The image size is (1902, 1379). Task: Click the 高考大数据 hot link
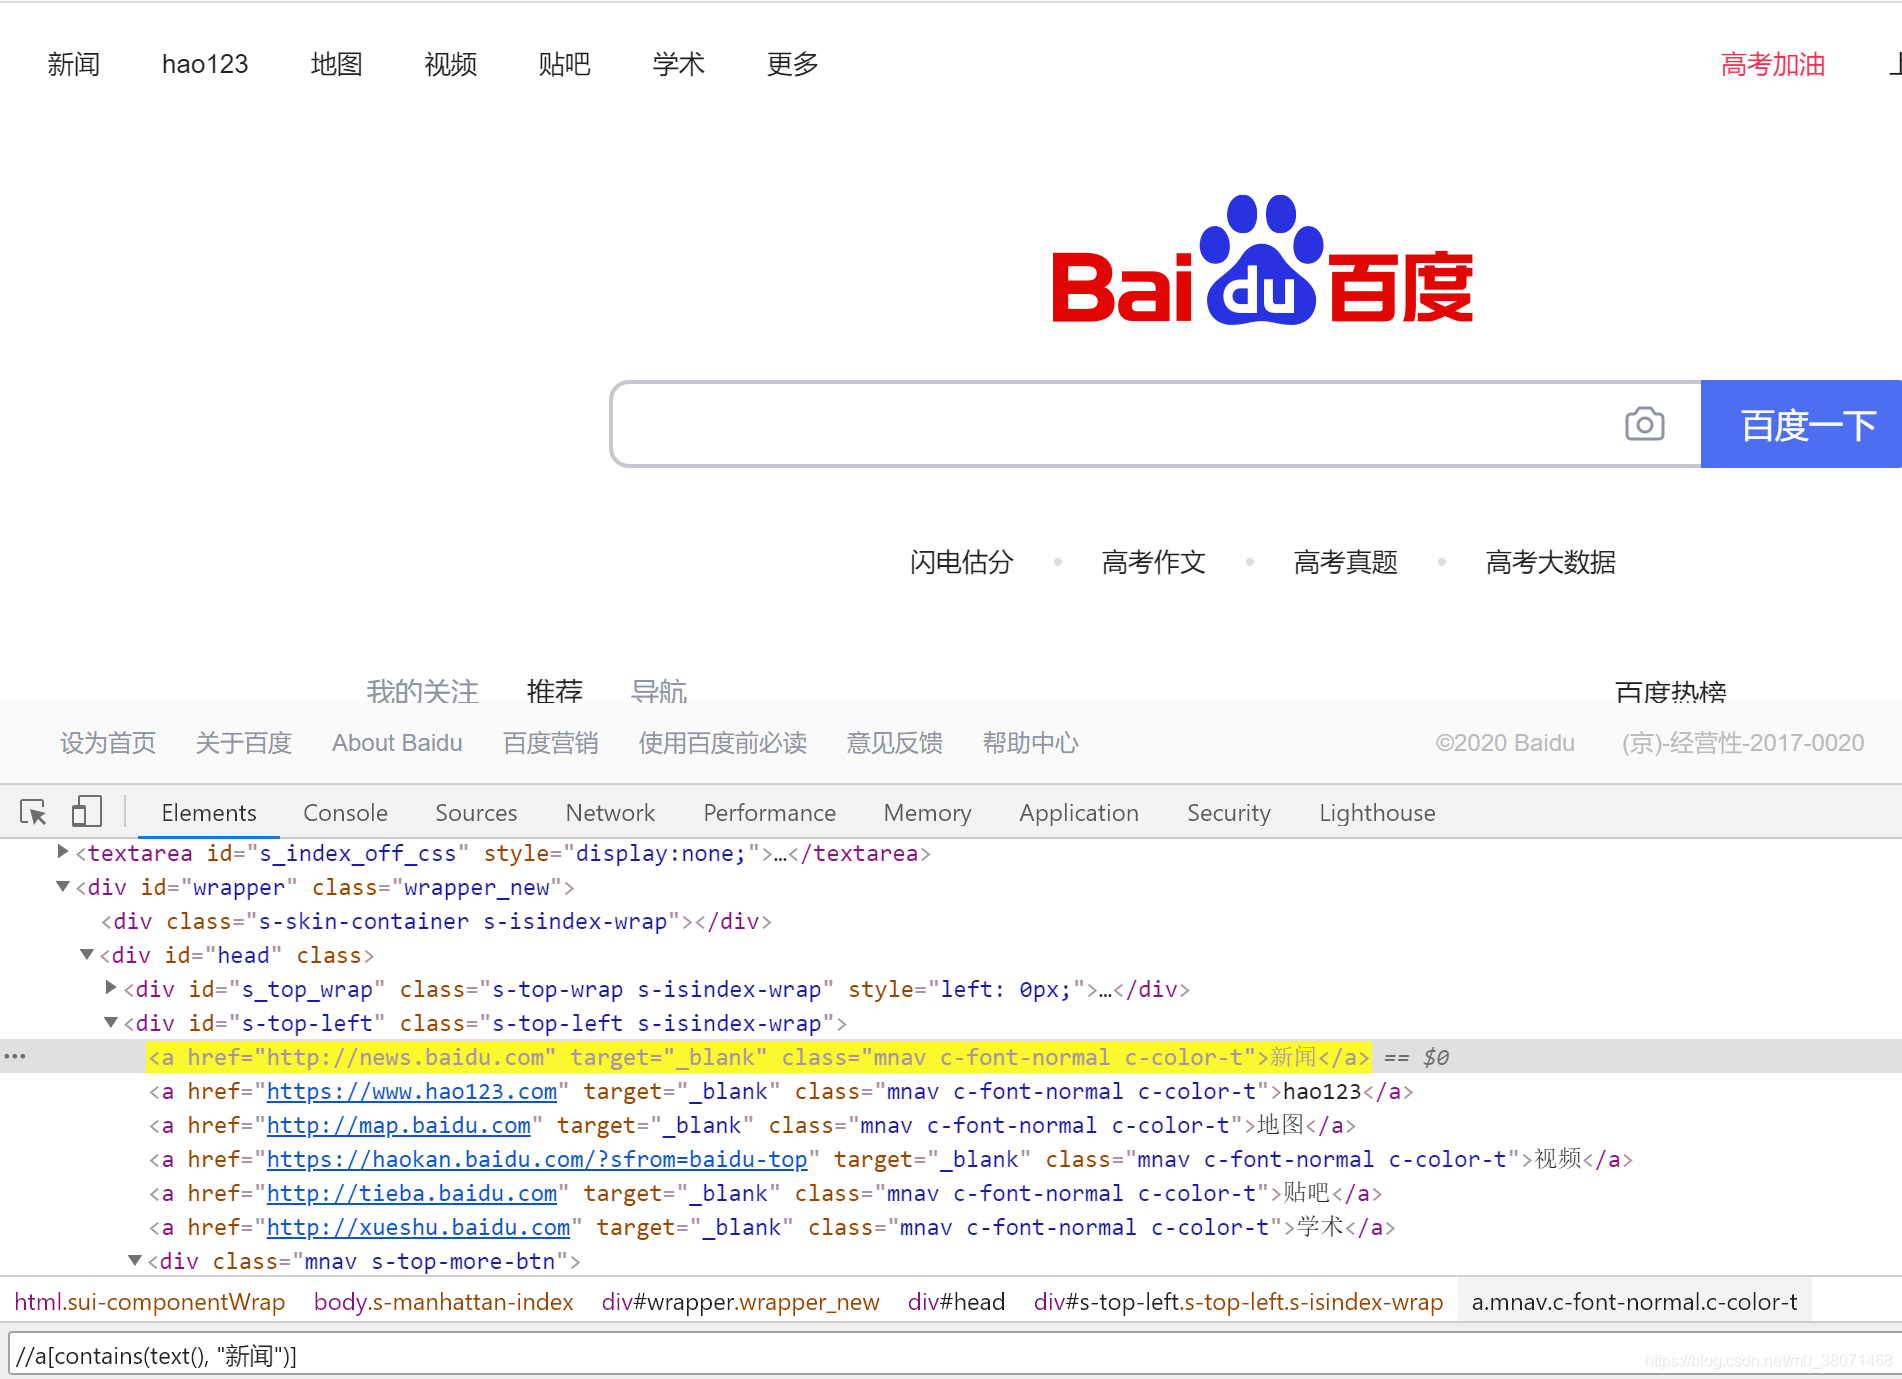click(1550, 562)
